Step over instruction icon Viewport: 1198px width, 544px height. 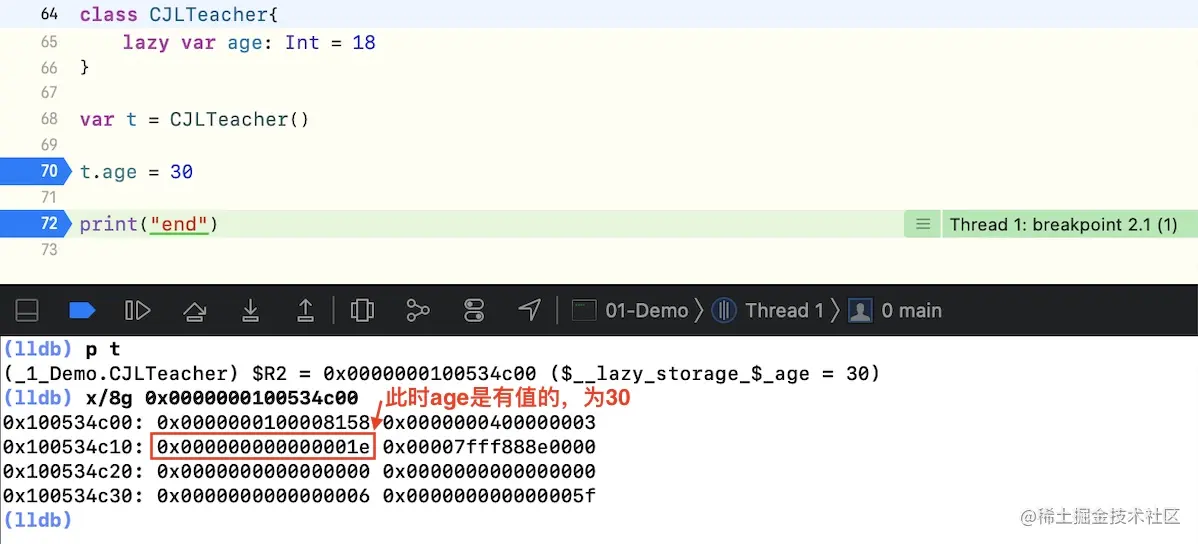point(195,310)
